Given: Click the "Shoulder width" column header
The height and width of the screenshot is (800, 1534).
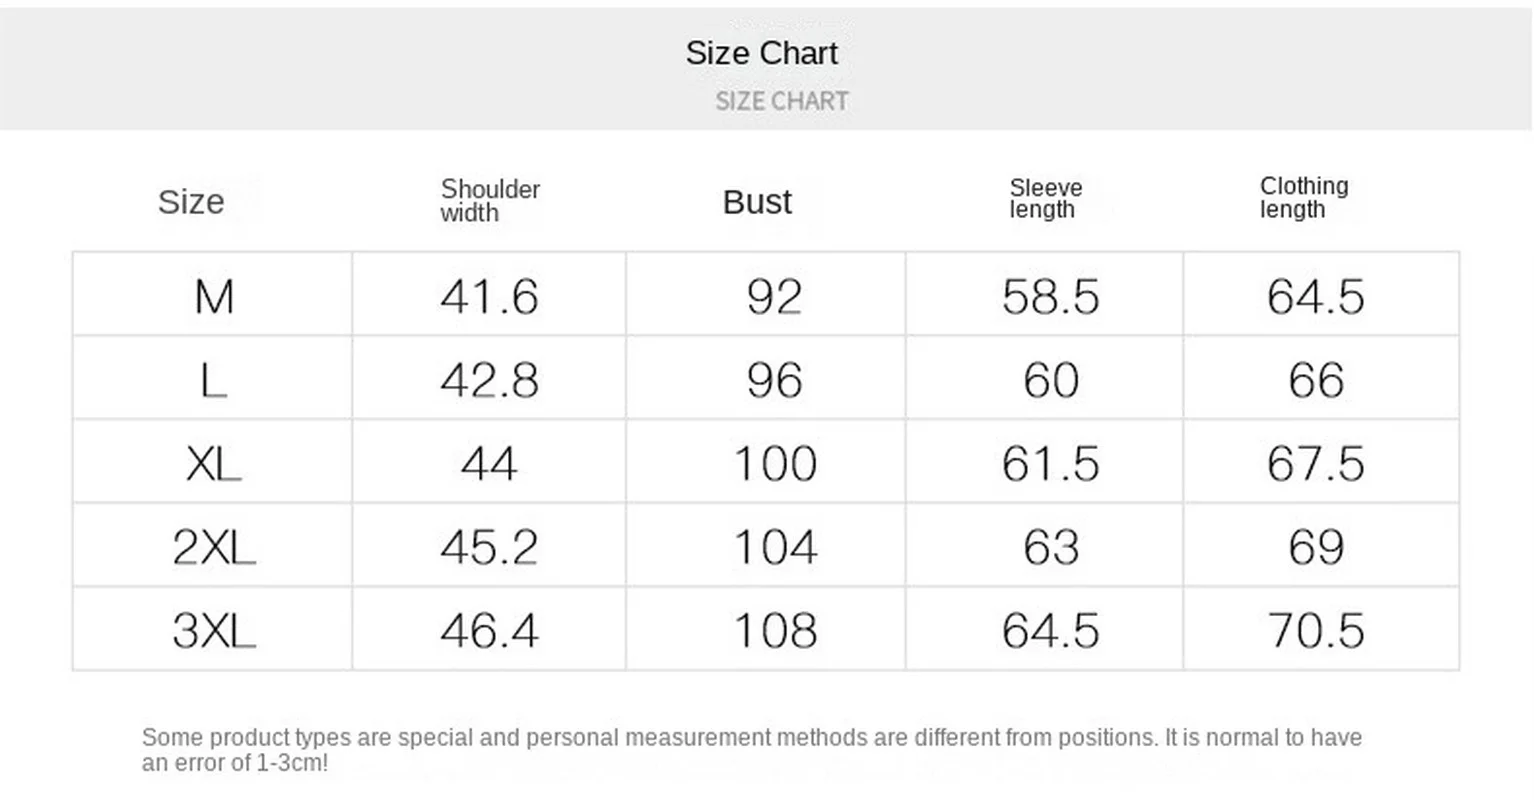Looking at the screenshot, I should [490, 201].
